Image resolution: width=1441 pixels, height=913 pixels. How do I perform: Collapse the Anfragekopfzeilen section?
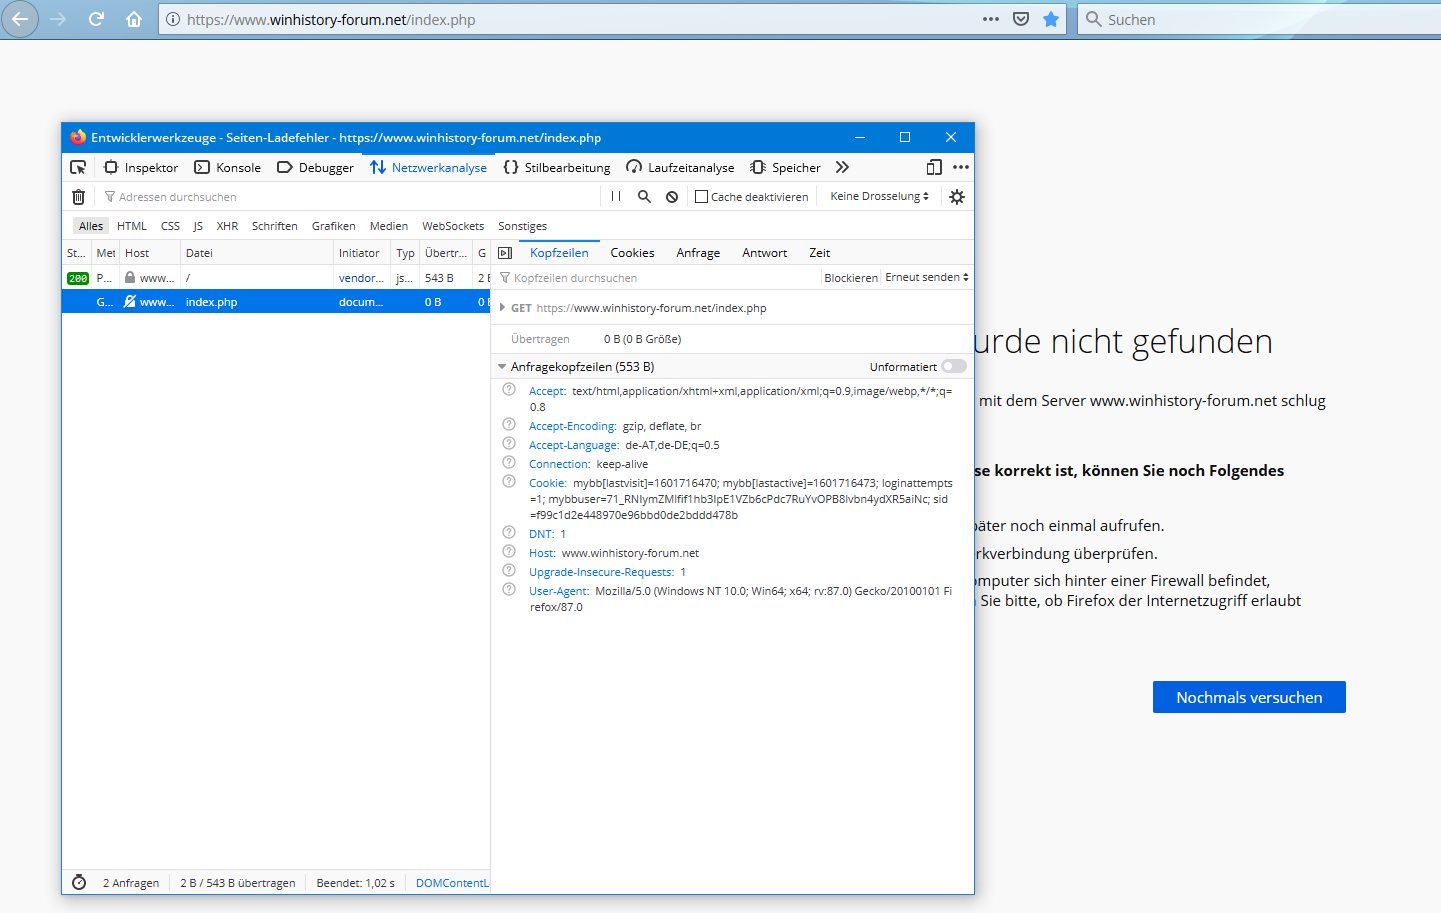coord(502,367)
